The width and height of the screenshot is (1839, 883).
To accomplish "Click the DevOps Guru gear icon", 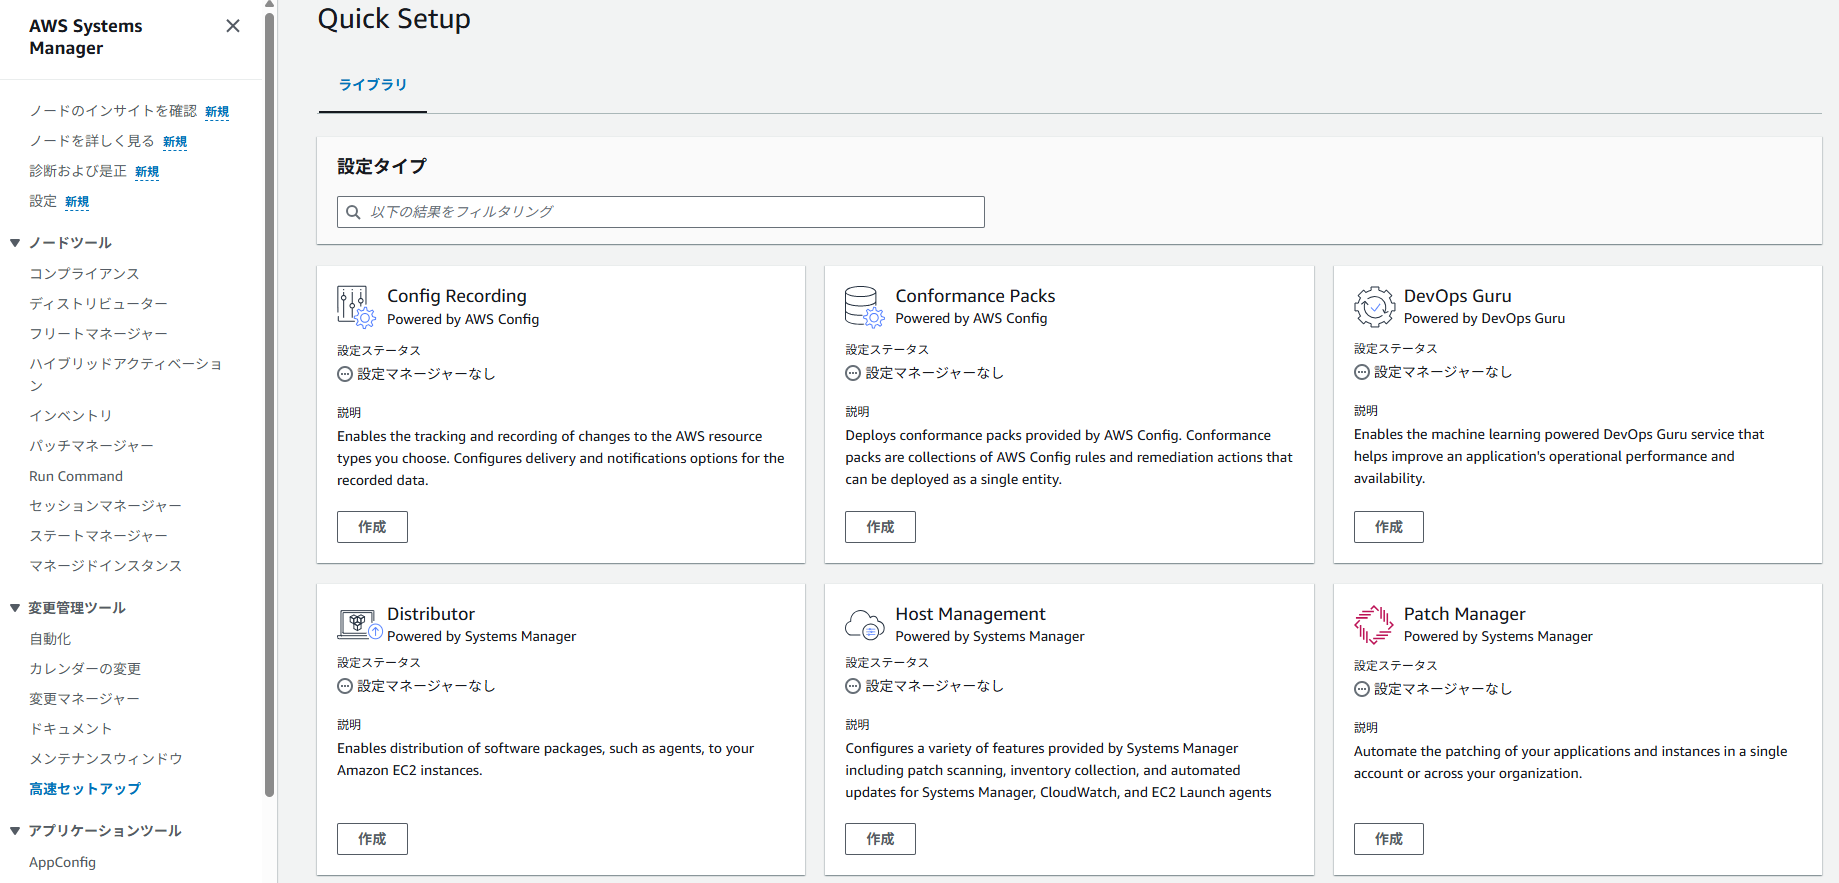I will point(1374,306).
